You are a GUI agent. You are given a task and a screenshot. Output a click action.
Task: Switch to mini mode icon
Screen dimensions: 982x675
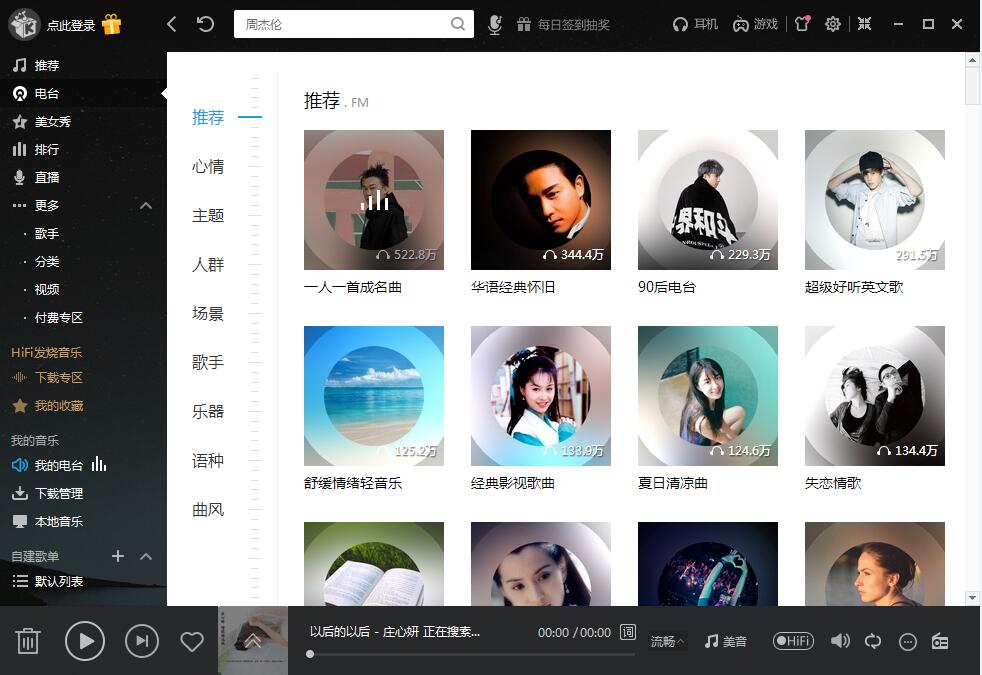864,24
